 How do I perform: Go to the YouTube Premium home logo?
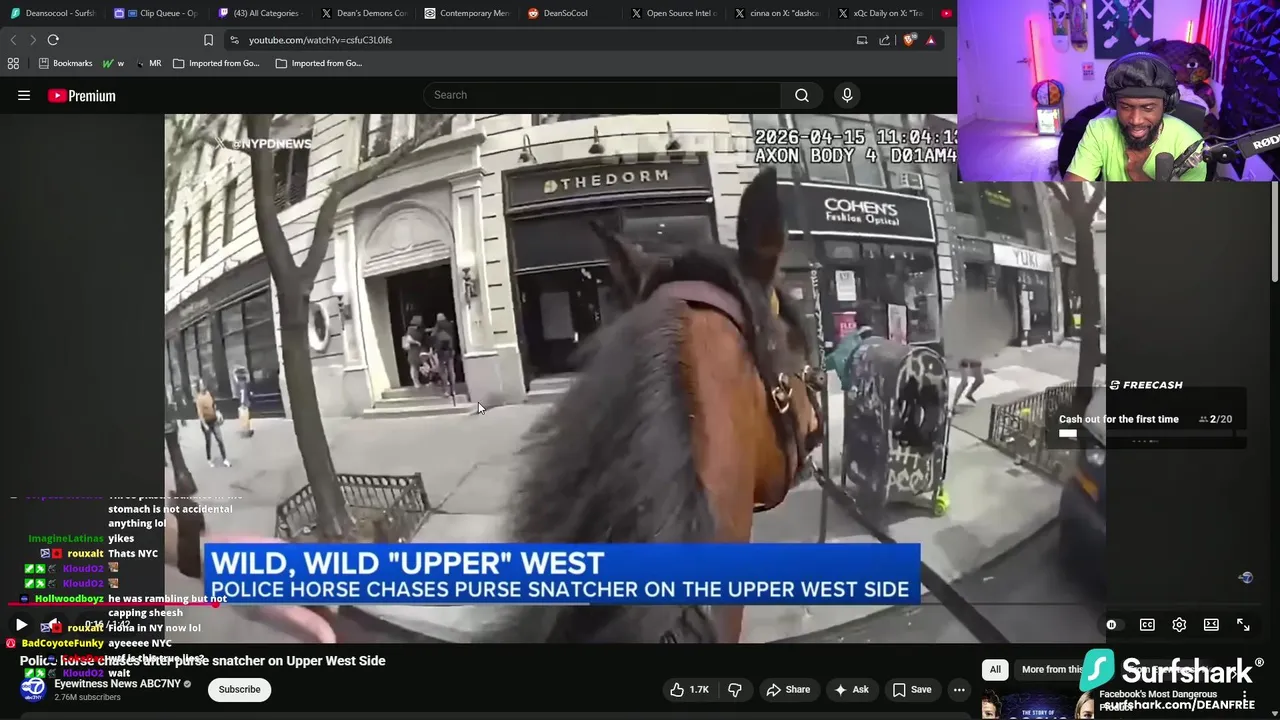click(x=82, y=96)
